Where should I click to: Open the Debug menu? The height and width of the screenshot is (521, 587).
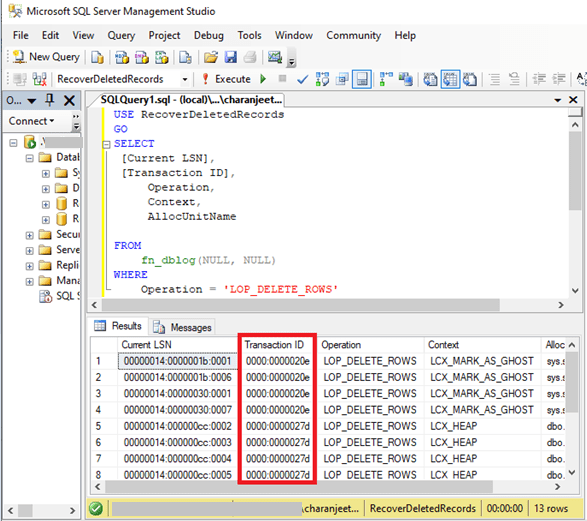tap(209, 36)
